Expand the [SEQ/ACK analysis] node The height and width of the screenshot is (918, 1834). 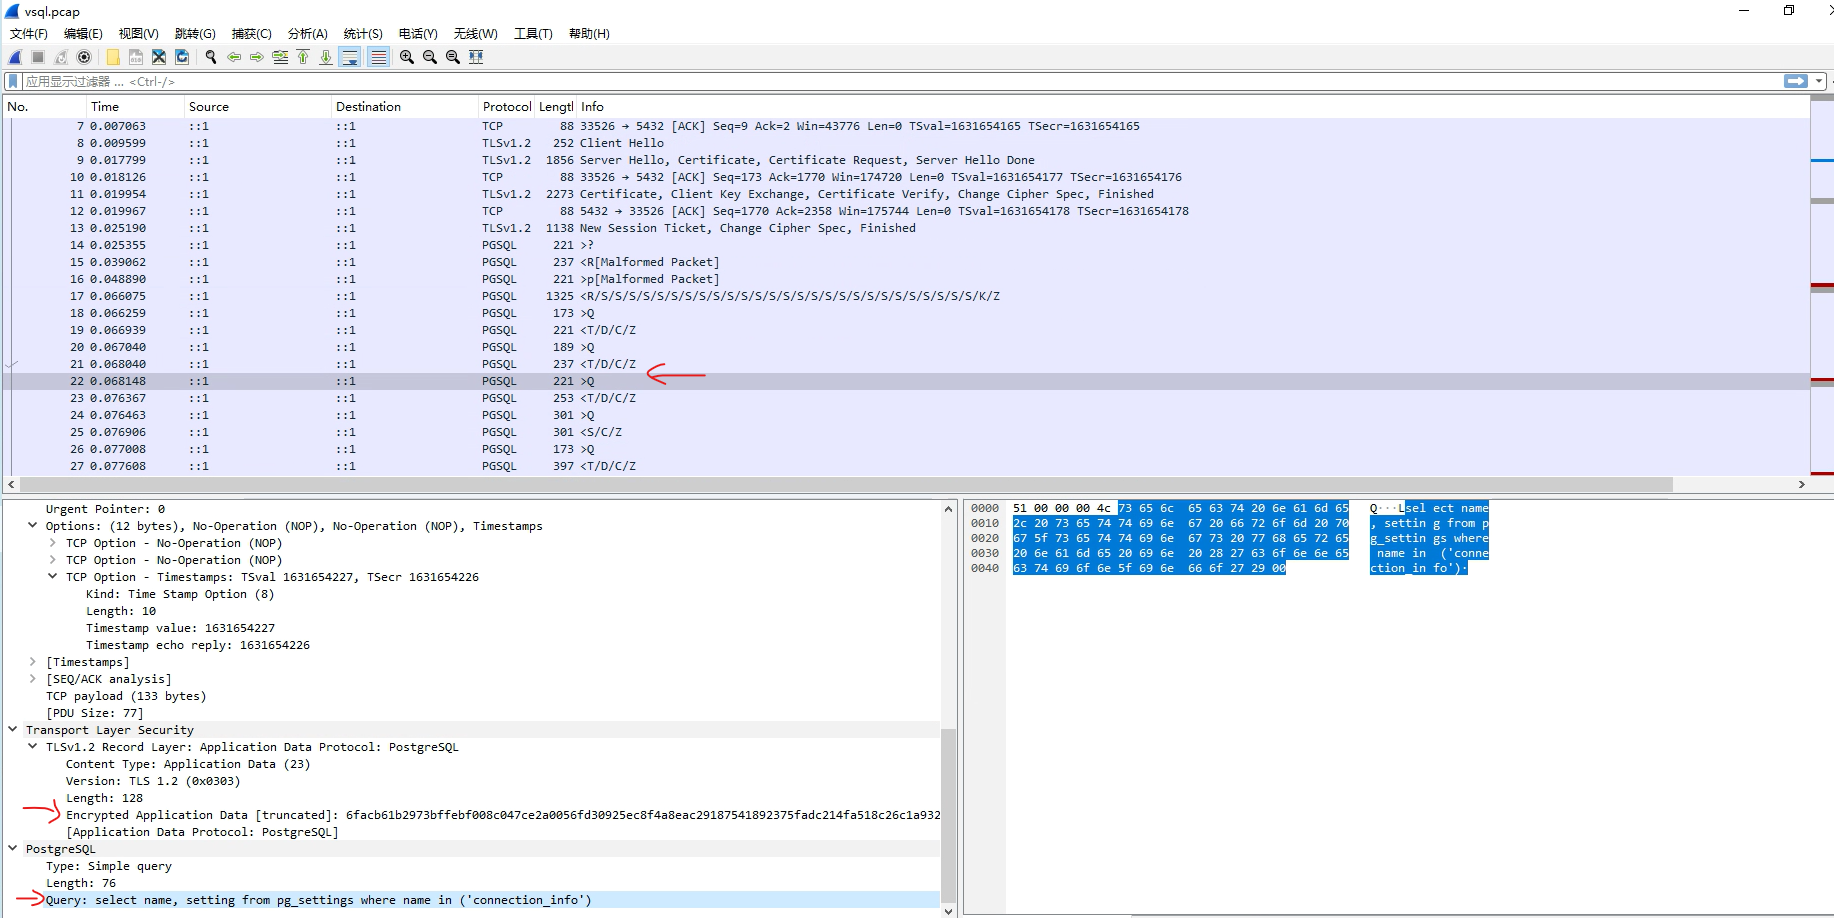[x=32, y=679]
